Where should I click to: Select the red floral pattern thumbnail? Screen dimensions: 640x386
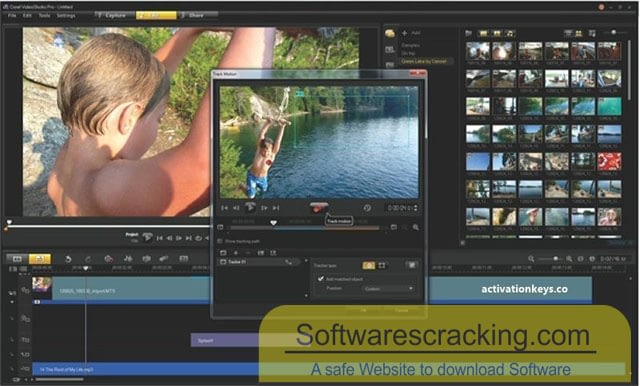[609, 162]
